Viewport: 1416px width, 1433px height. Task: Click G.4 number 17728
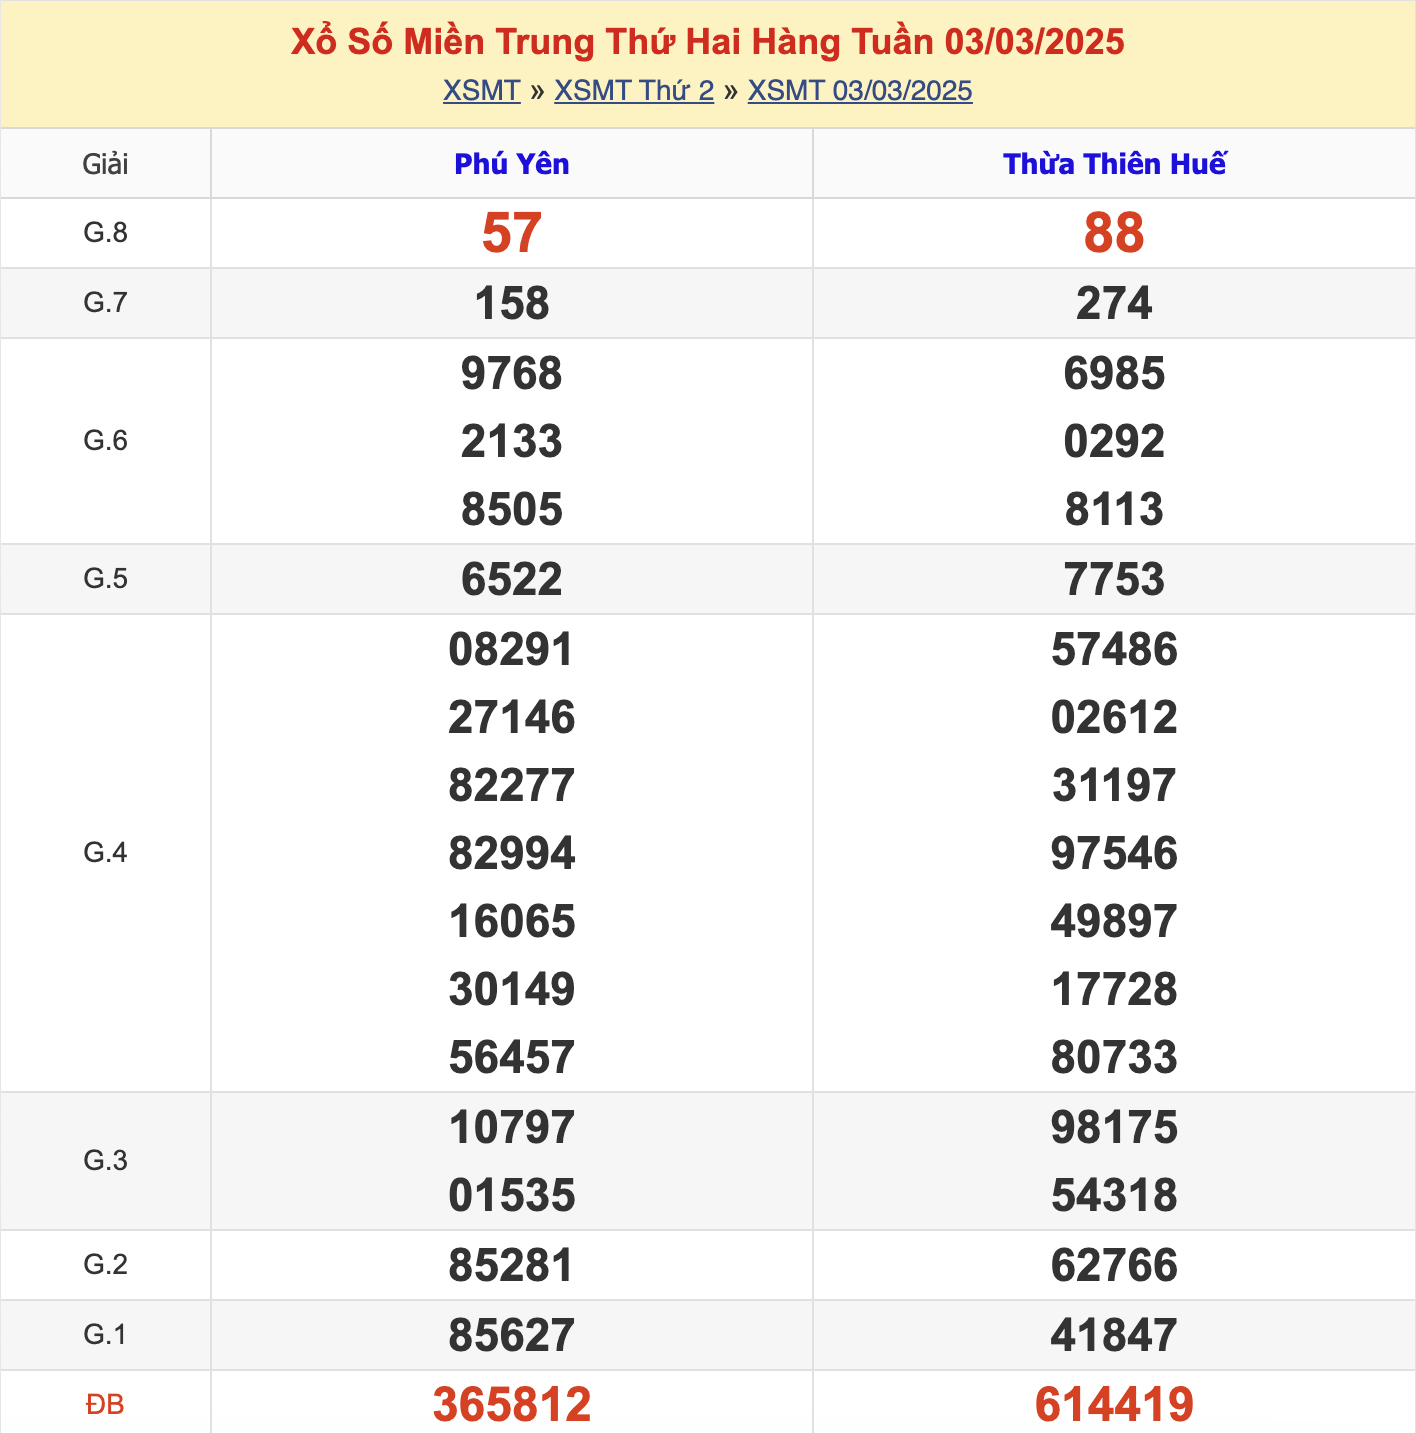click(x=1114, y=989)
